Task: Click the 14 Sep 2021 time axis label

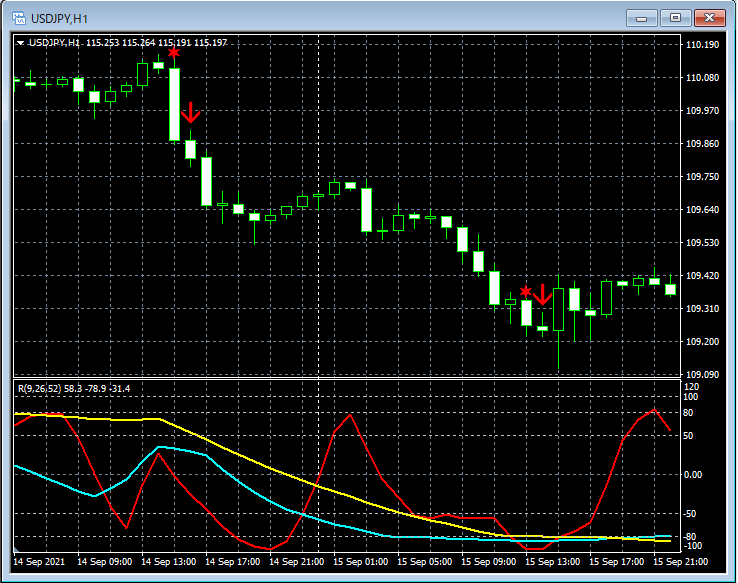Action: click(39, 562)
